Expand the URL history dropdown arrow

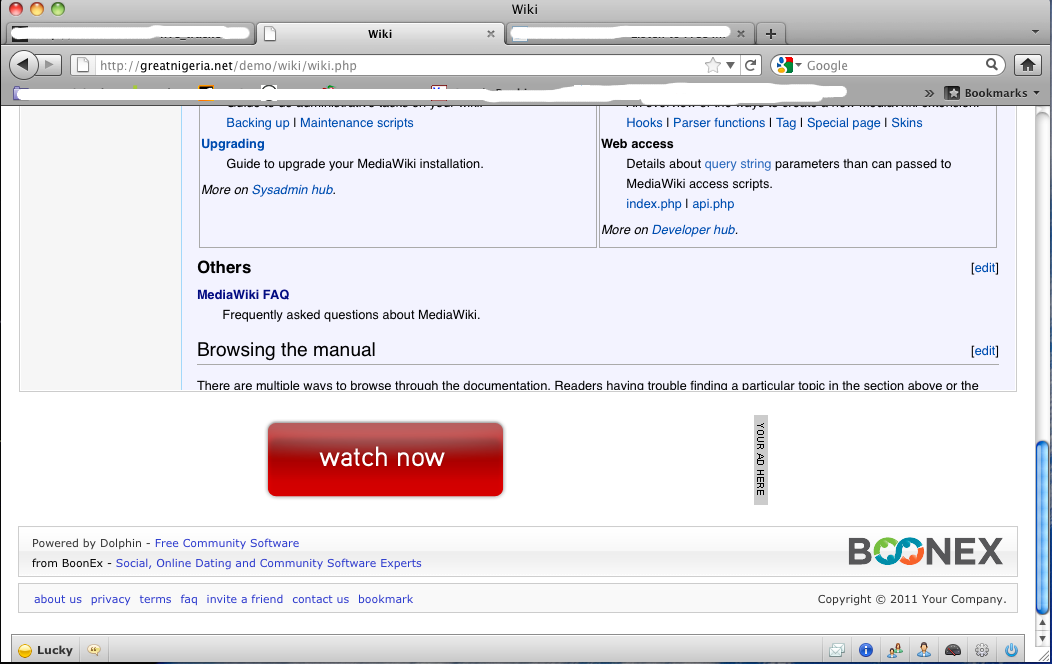tap(731, 65)
